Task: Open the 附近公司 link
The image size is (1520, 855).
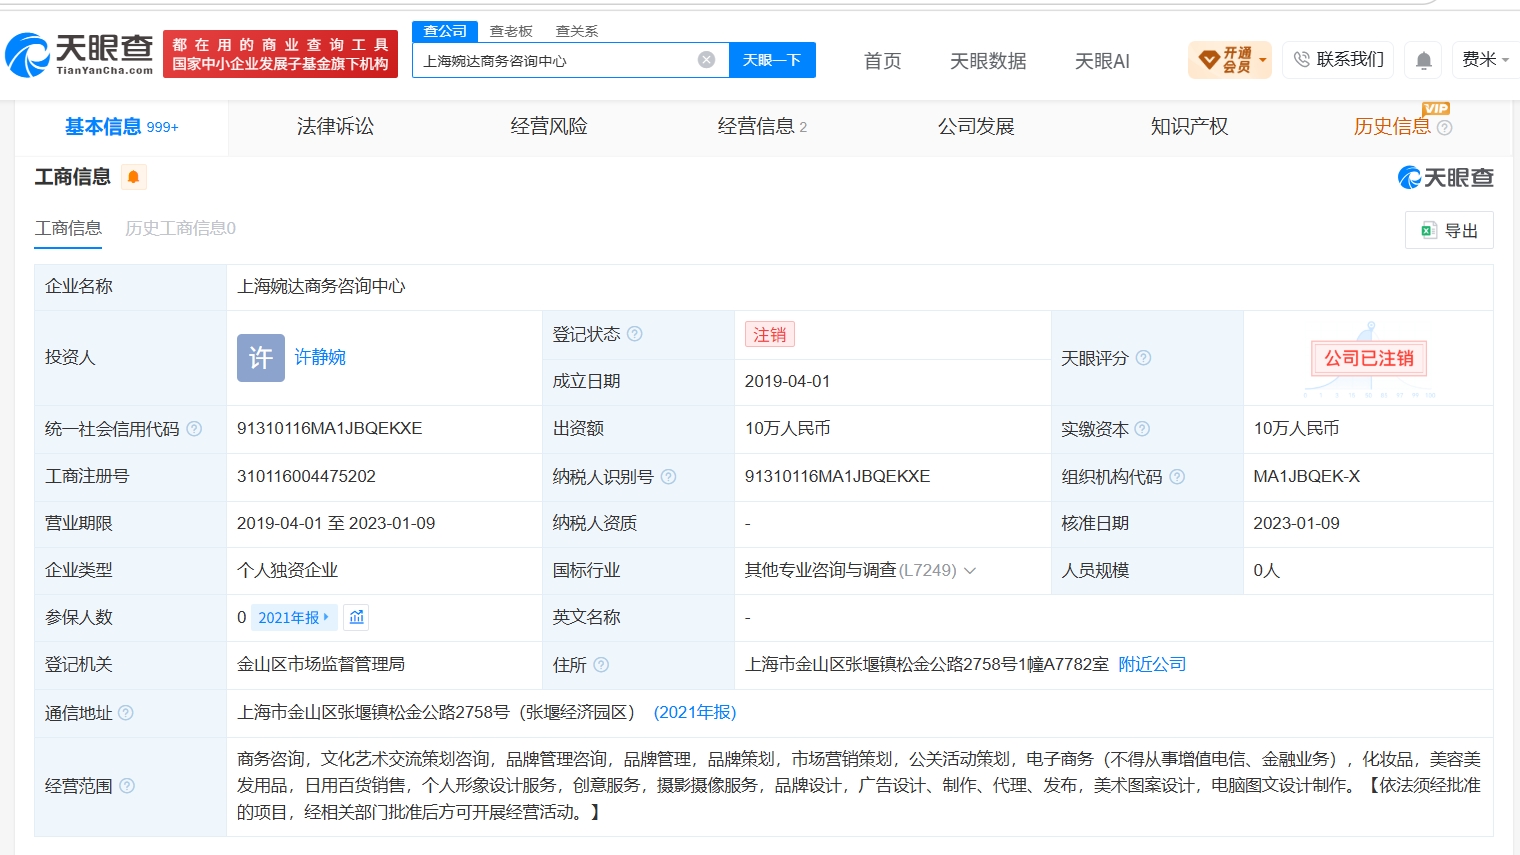Action: click(x=1152, y=665)
